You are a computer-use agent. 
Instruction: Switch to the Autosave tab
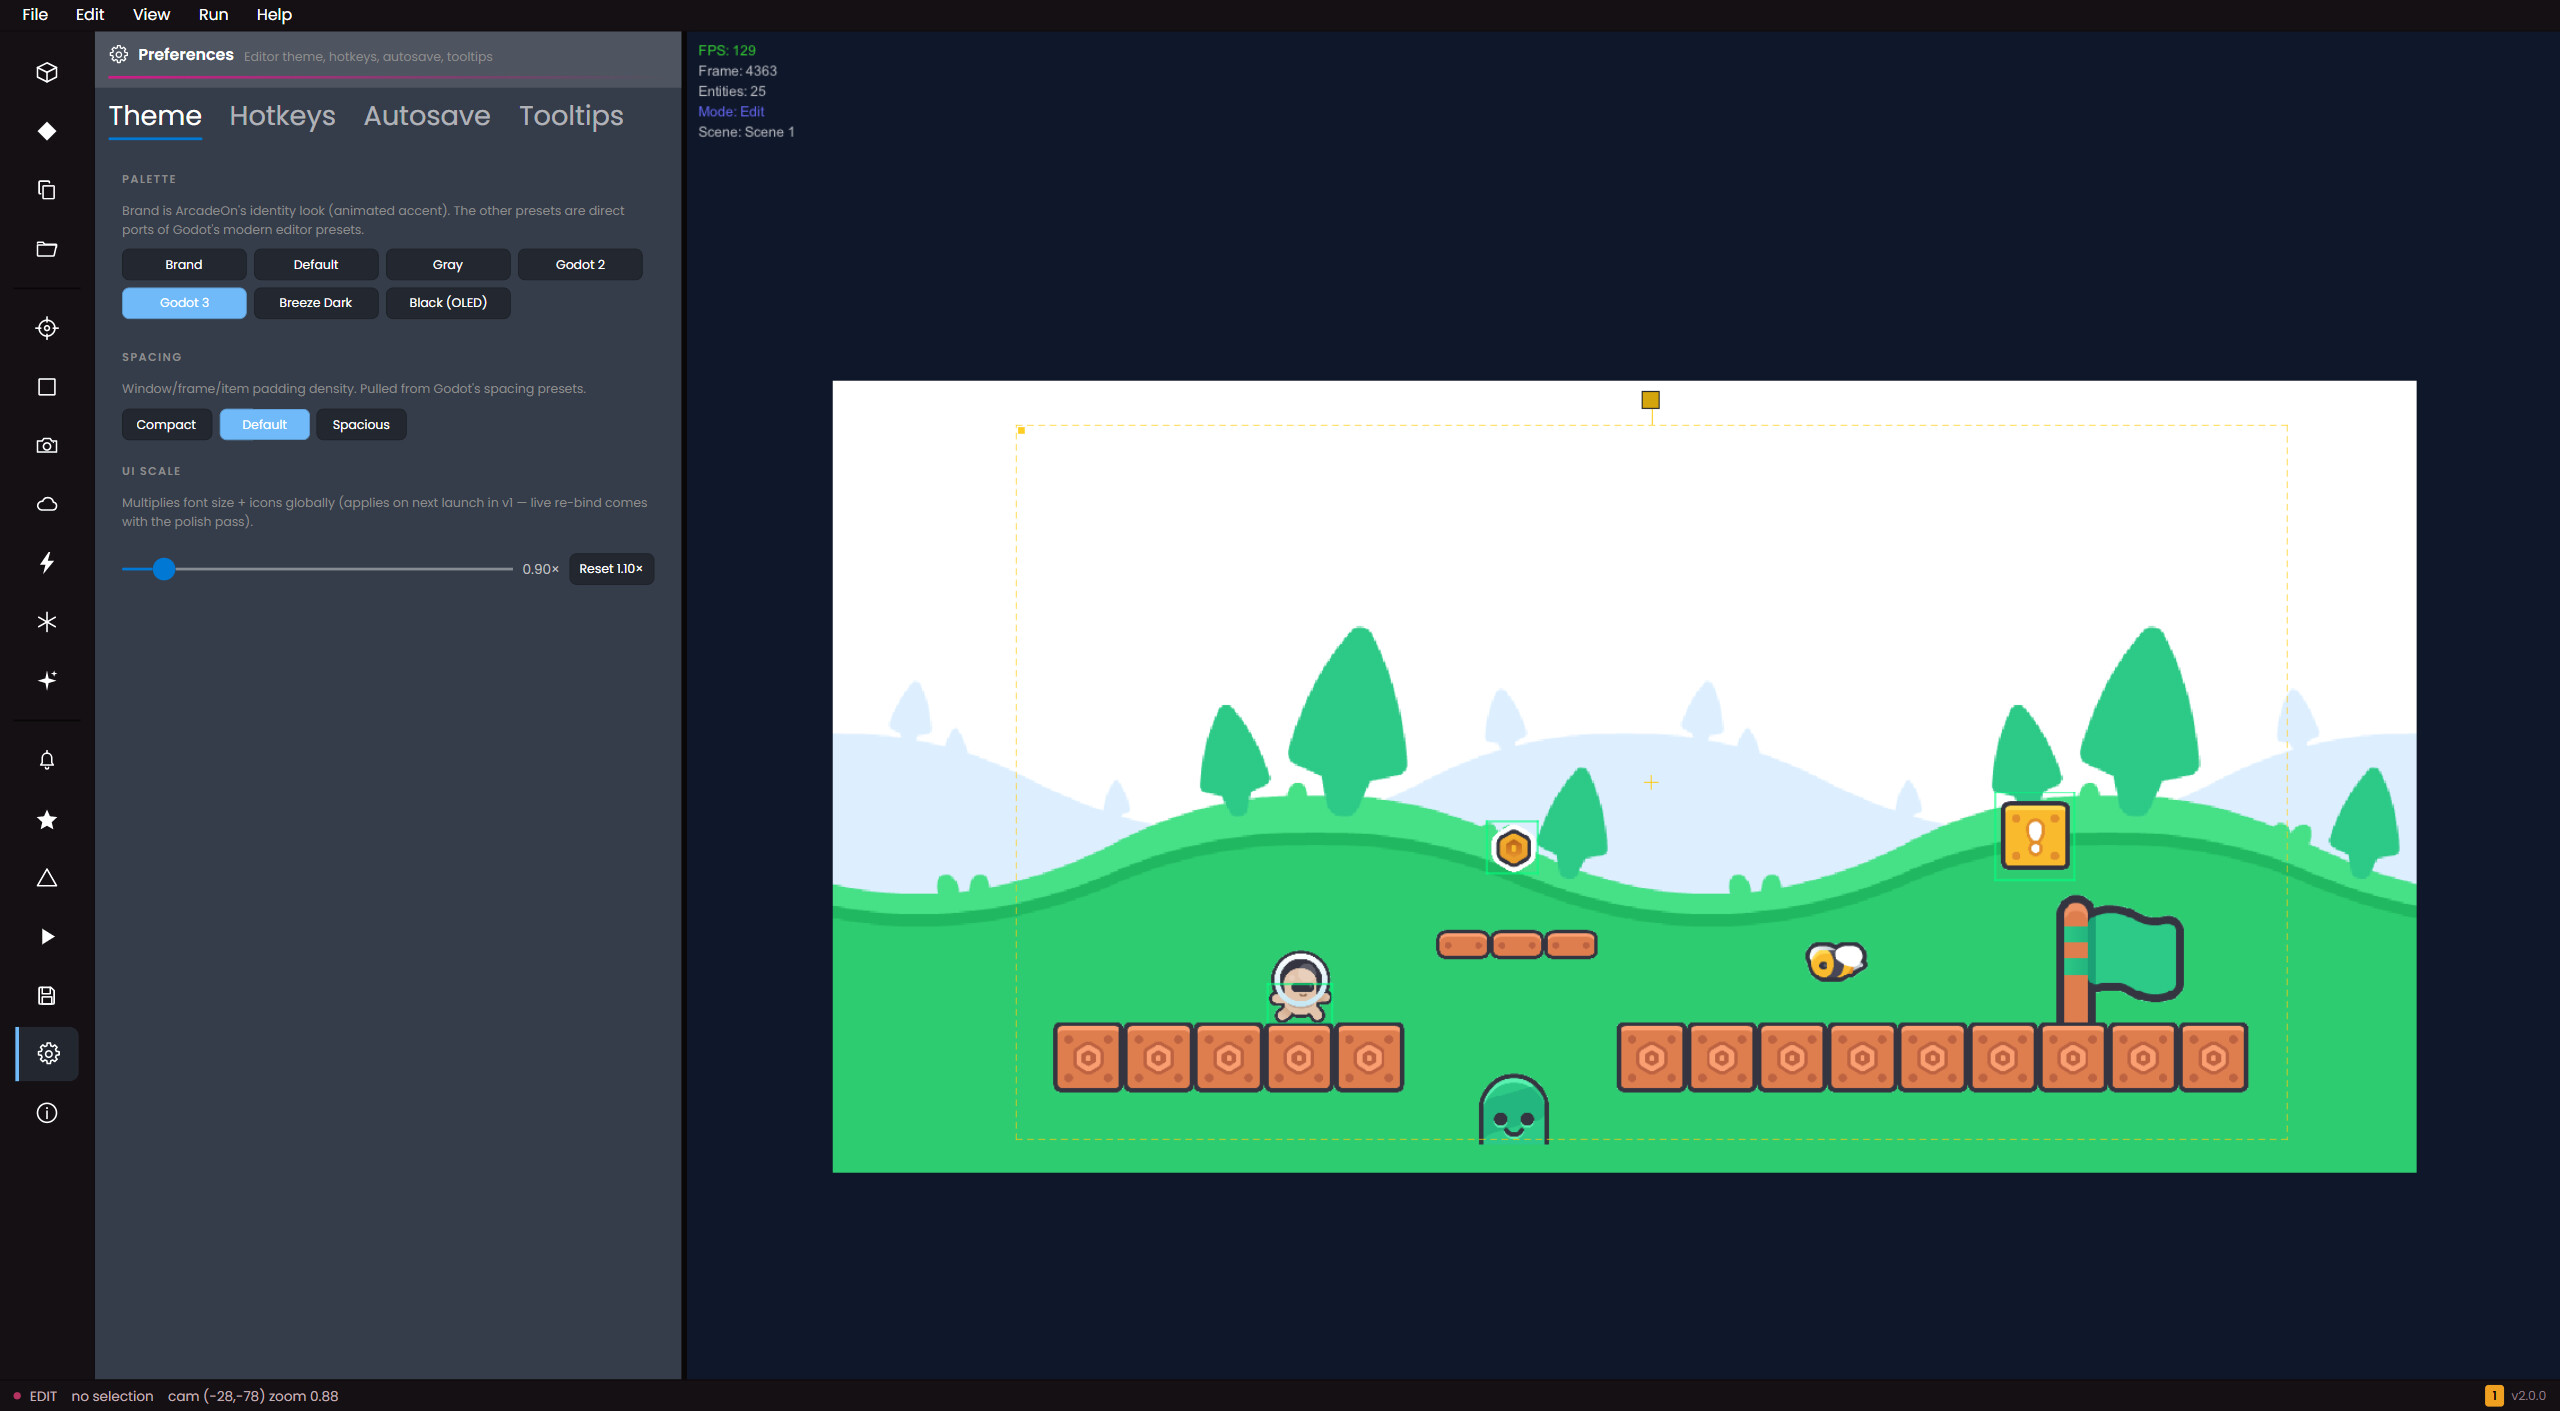(427, 116)
